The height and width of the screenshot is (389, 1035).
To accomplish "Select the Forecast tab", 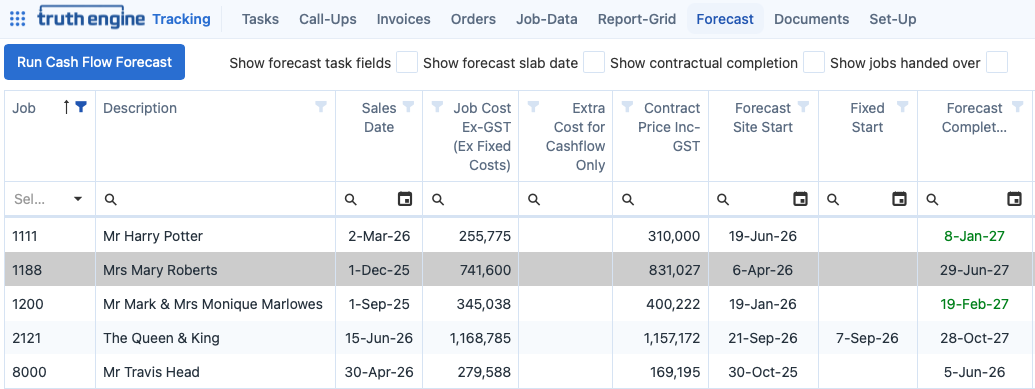I will click(725, 19).
